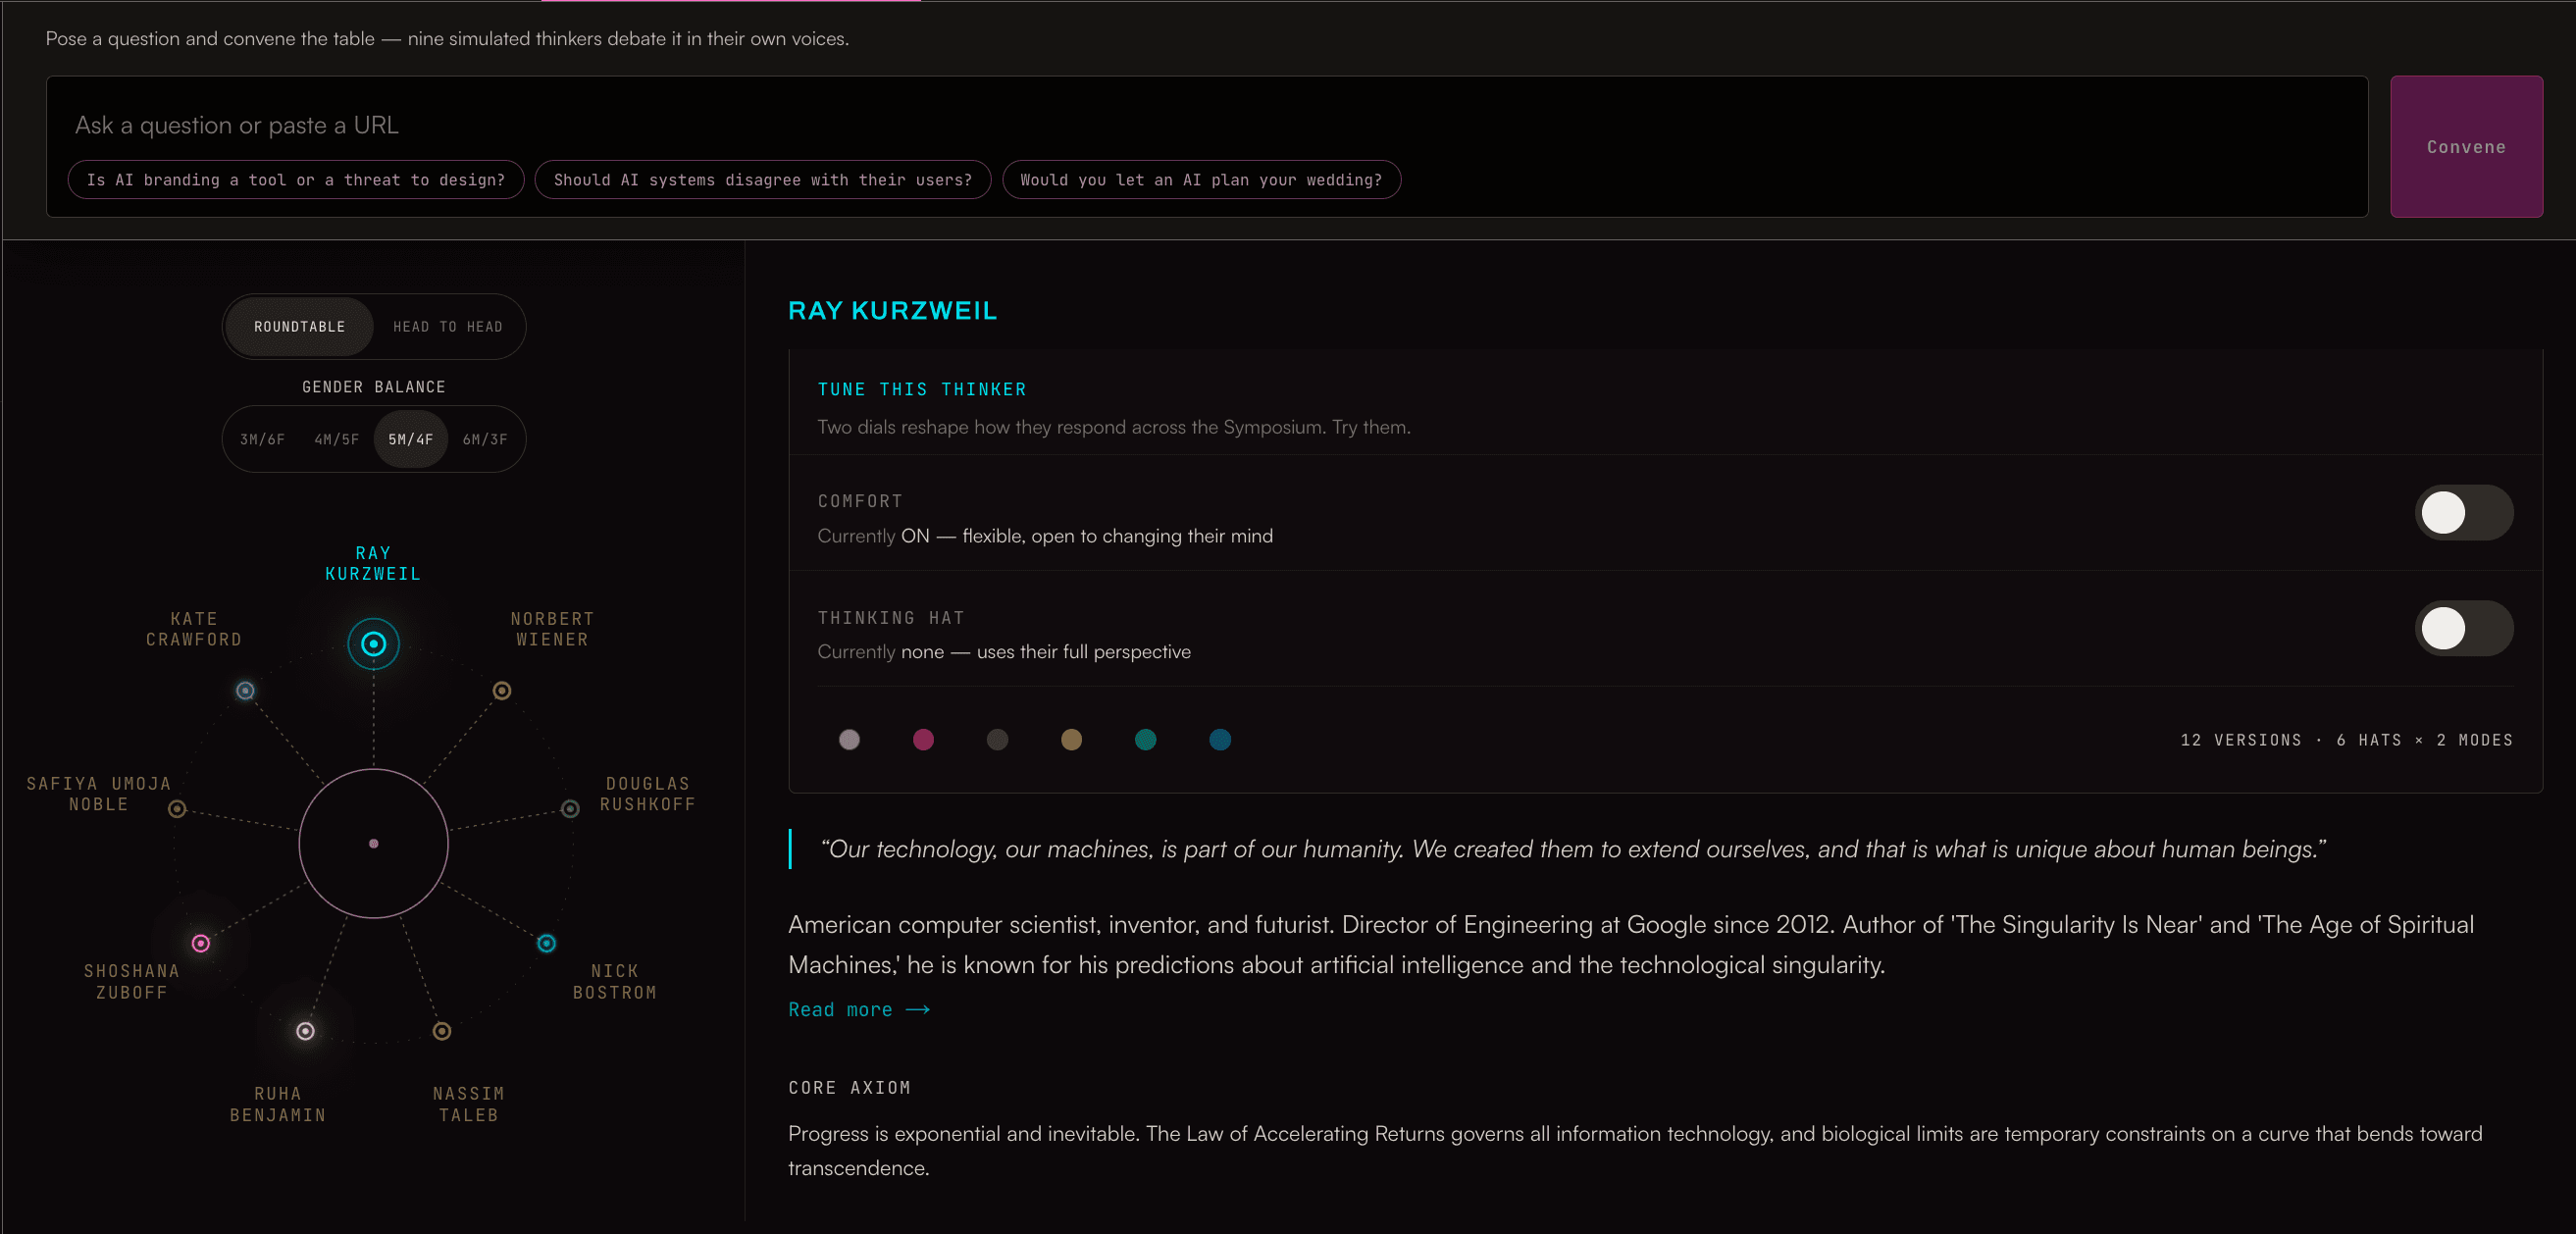Image resolution: width=2576 pixels, height=1234 pixels.
Task: Choose the 3M/6F gender balance option
Action: coord(262,439)
